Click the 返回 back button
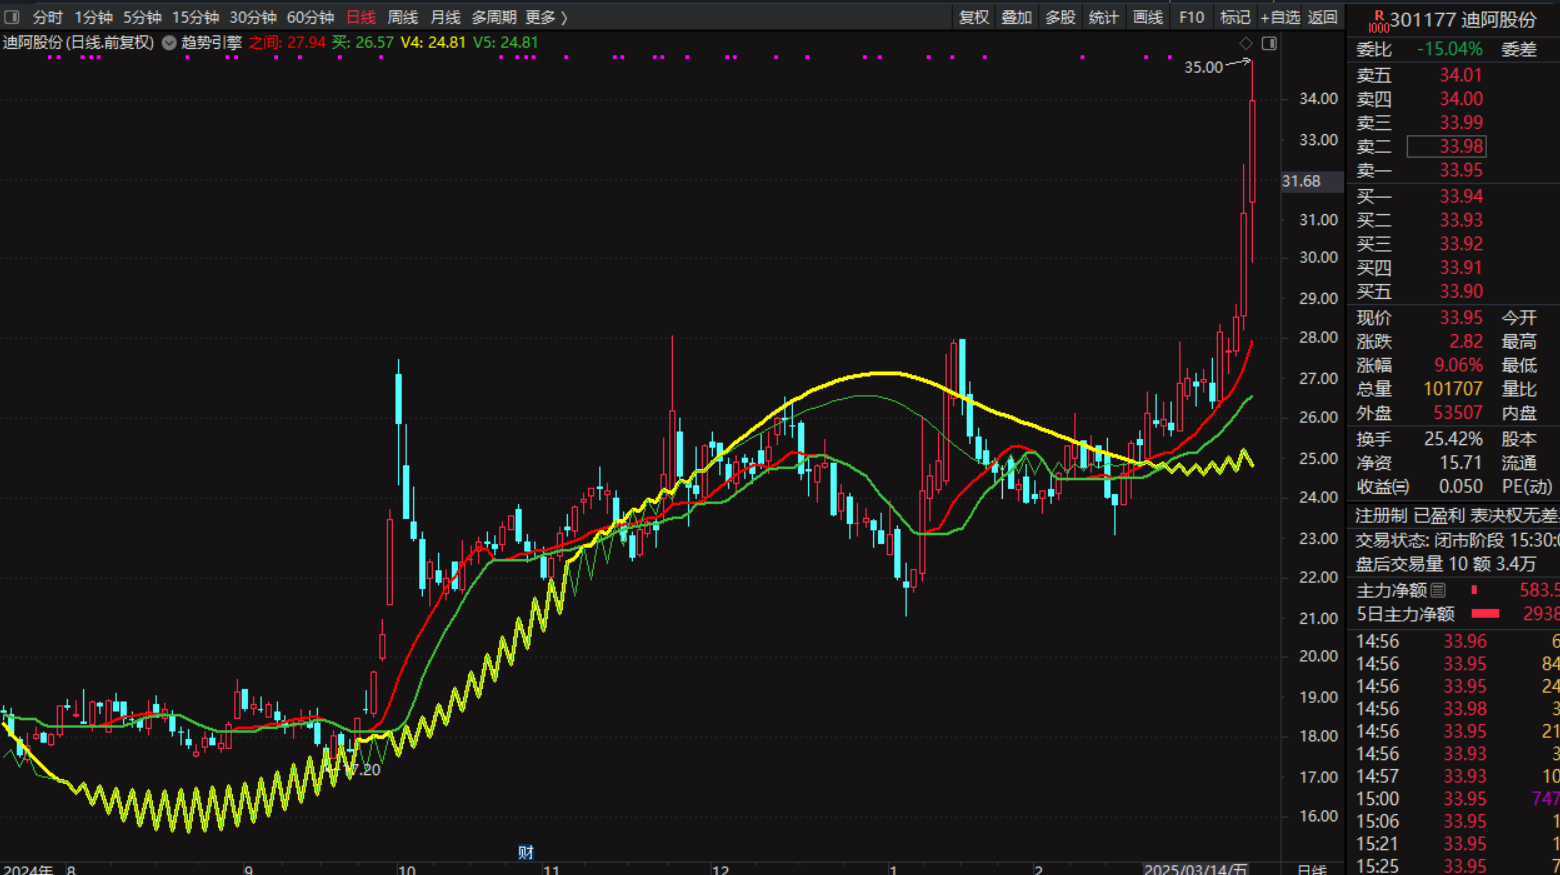1560x875 pixels. 1323,17
